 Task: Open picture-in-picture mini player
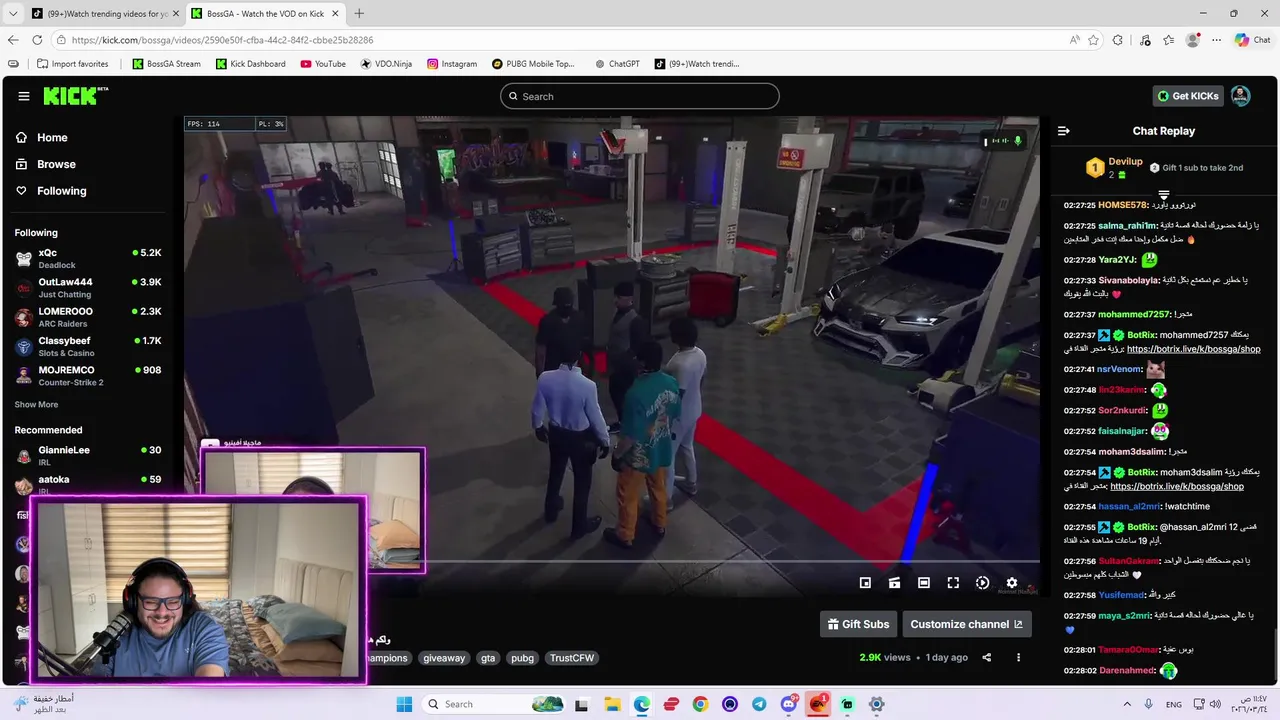pos(865,583)
